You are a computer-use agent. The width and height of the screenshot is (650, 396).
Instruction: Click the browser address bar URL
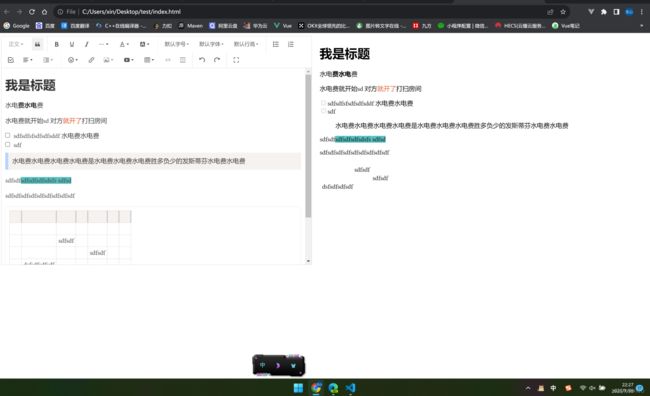coord(131,12)
